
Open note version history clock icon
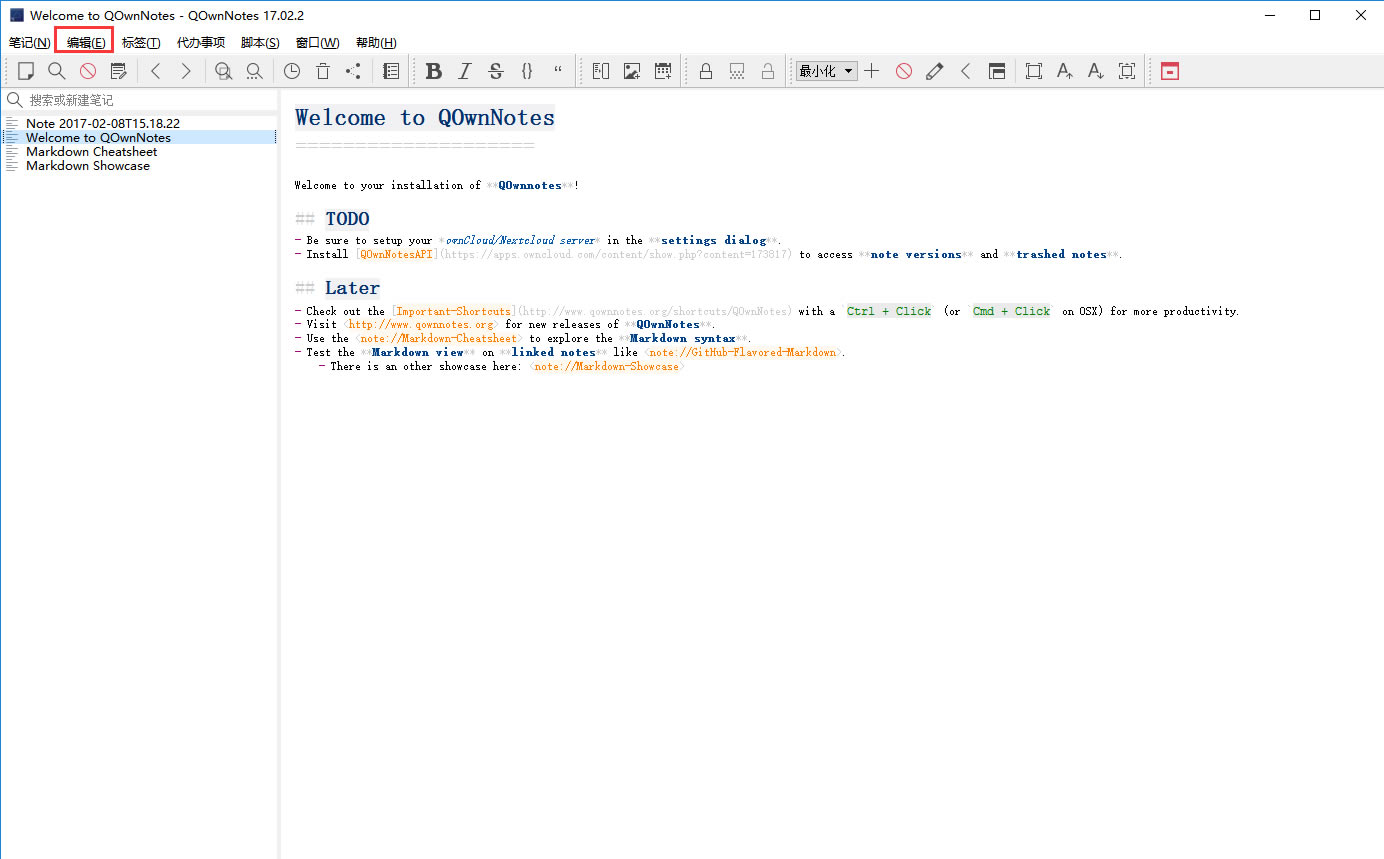[x=291, y=71]
